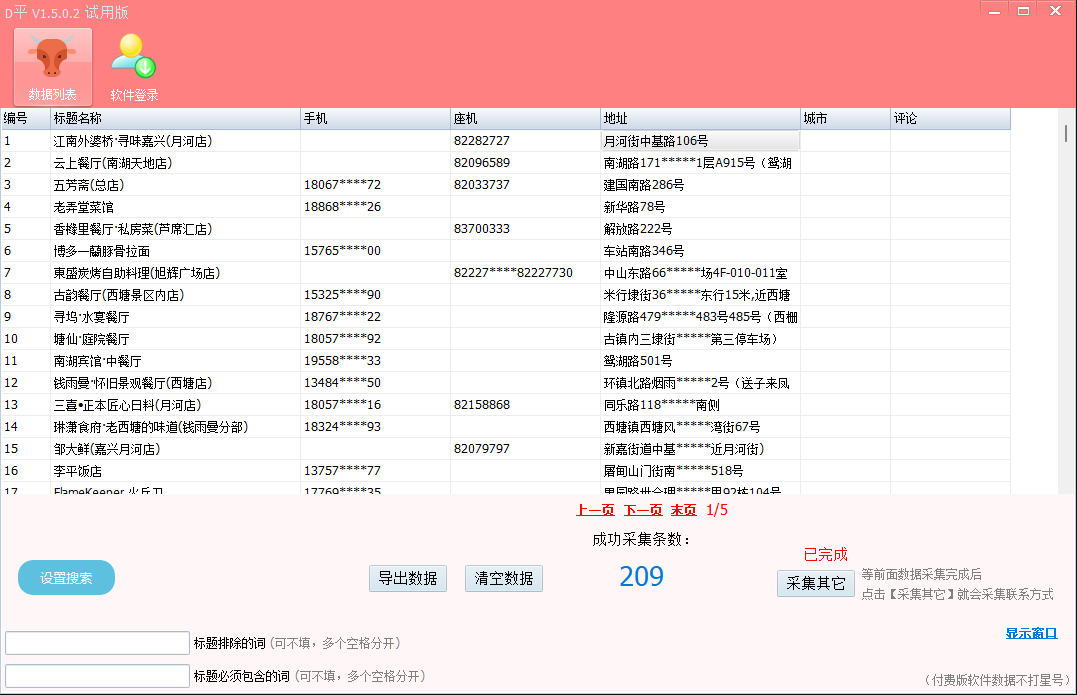Image resolution: width=1077 pixels, height=695 pixels.
Task: Select row 邹大鲜(嘉兴月河店)
Action: pos(506,448)
